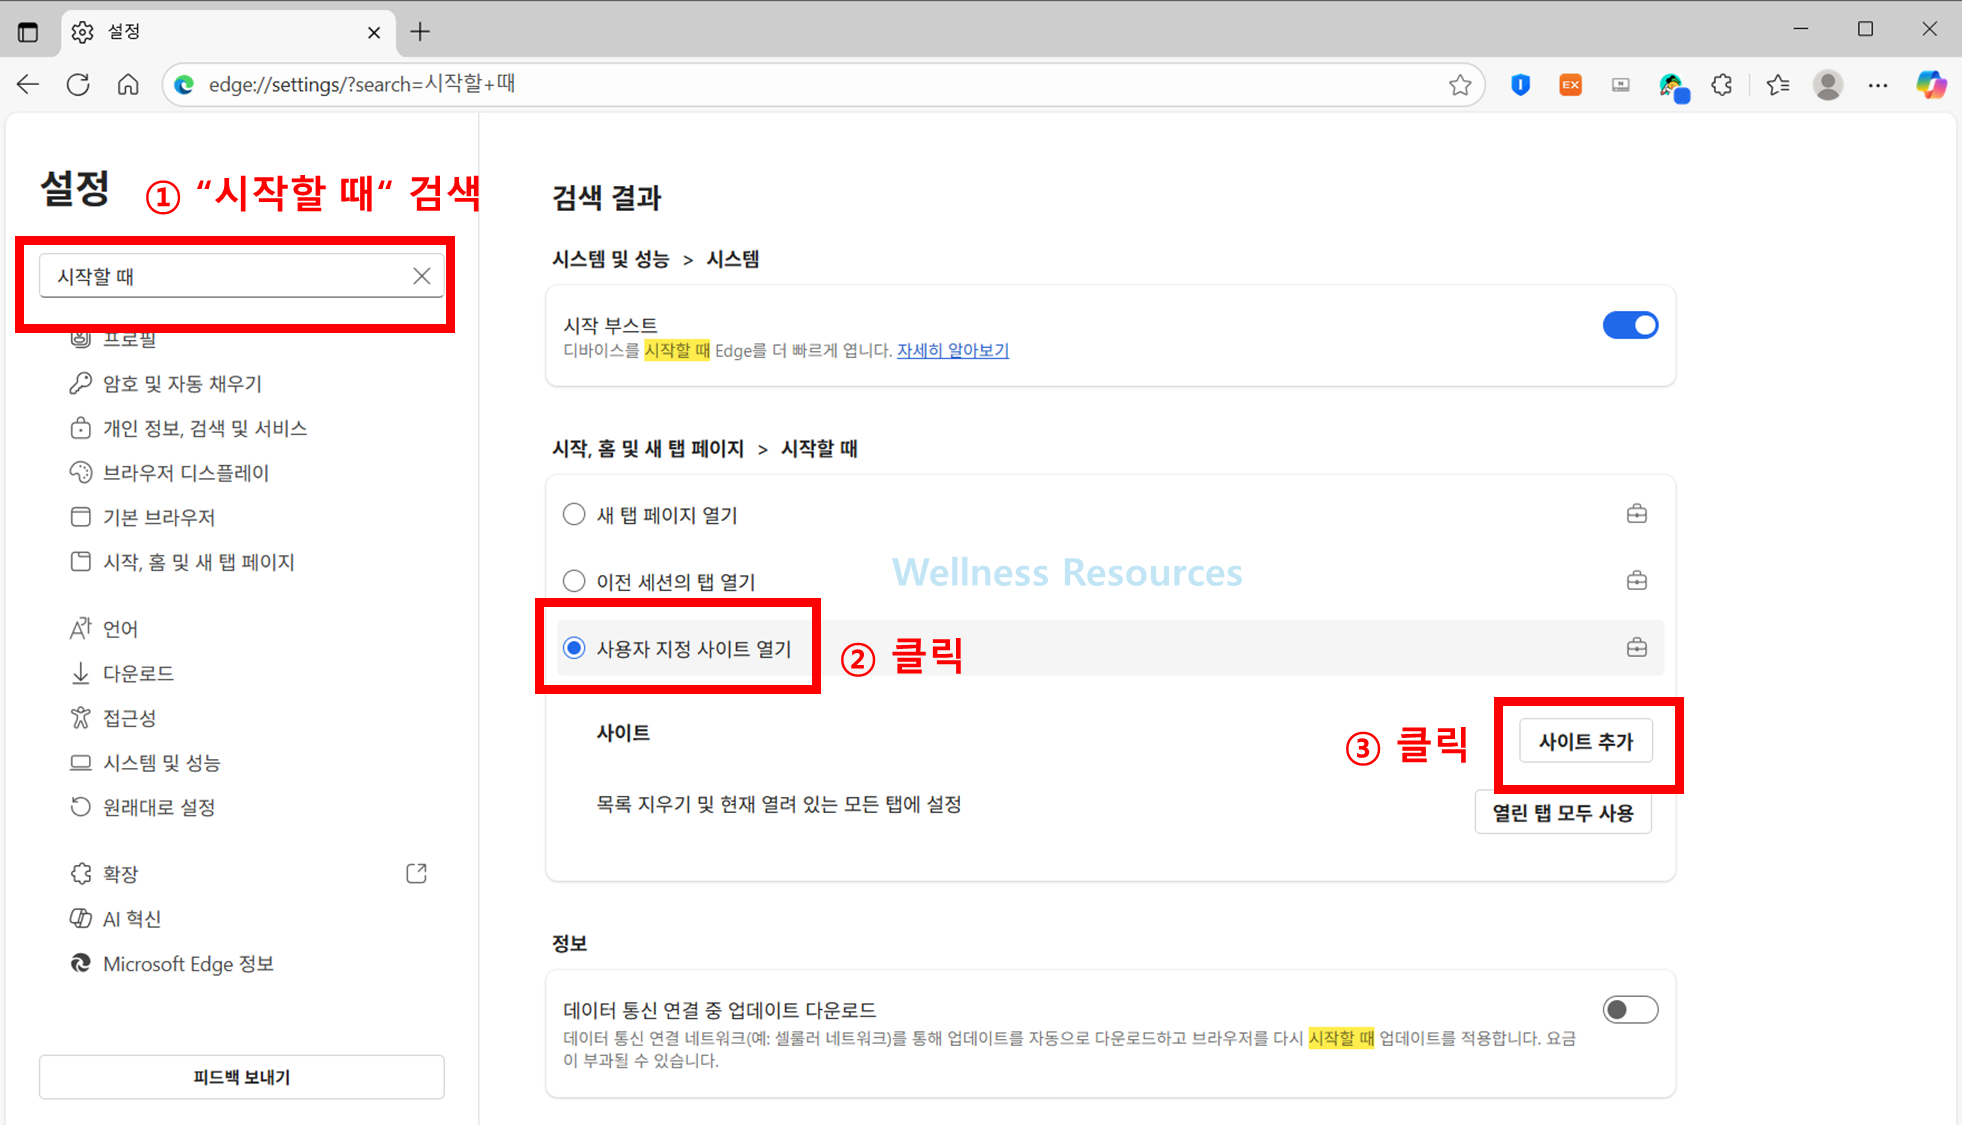Select 사용자 지정 사이트 열기 radio button
Viewport: 1962px width, 1125px height.
click(574, 648)
